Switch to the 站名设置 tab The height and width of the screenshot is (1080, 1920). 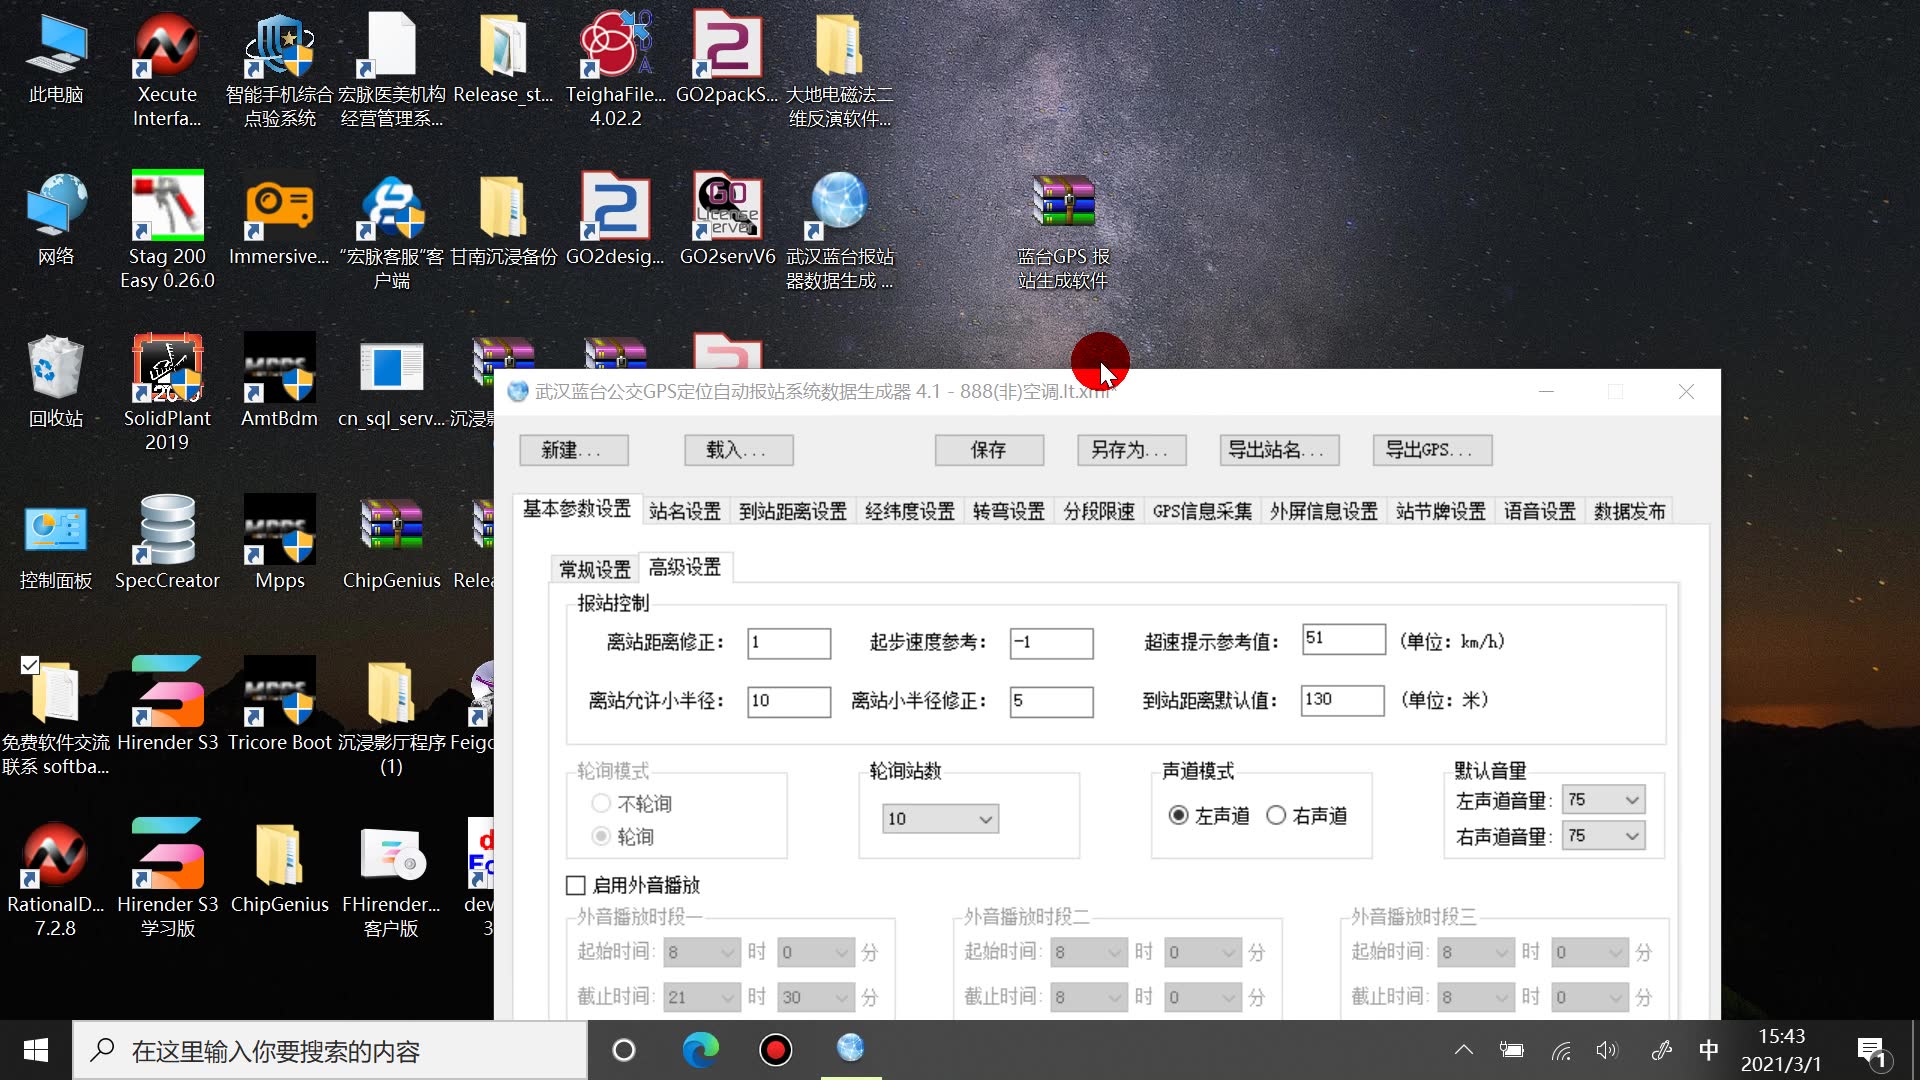[x=685, y=511]
